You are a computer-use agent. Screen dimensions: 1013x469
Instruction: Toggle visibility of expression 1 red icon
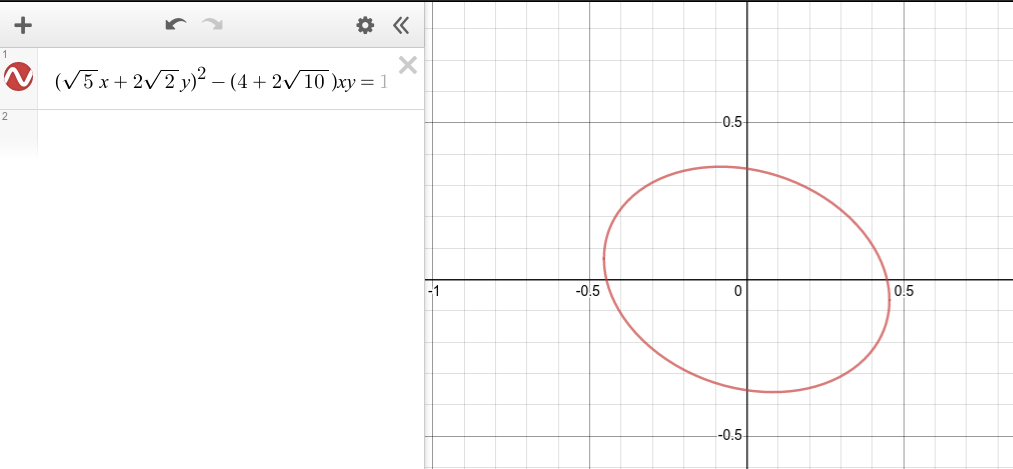(20, 77)
